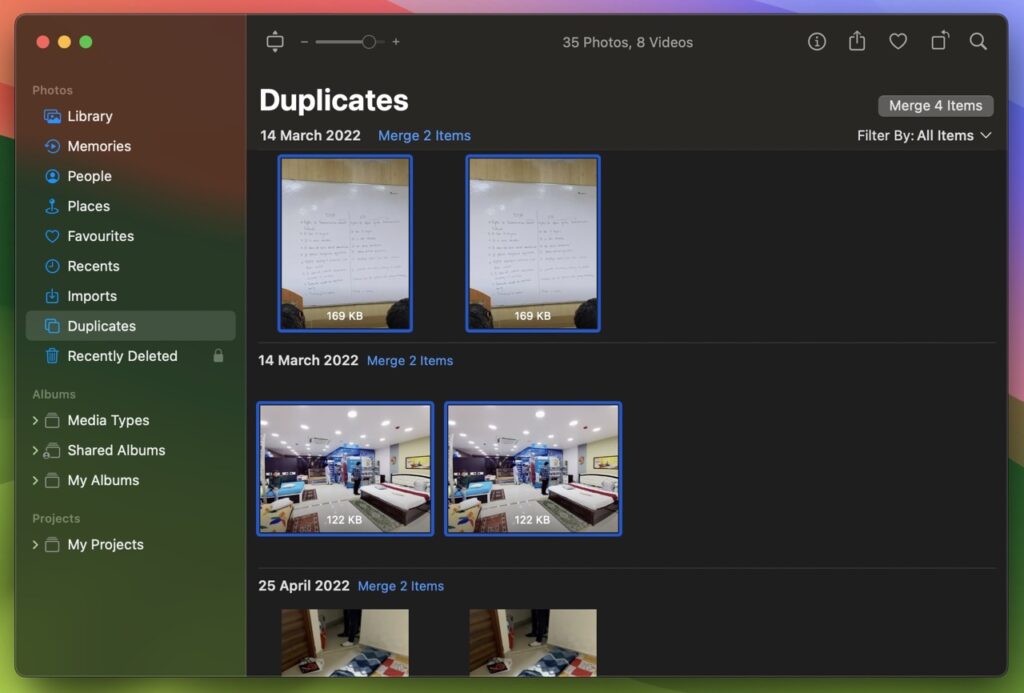Click the Places pin icon
This screenshot has height=693, width=1024.
coord(52,206)
